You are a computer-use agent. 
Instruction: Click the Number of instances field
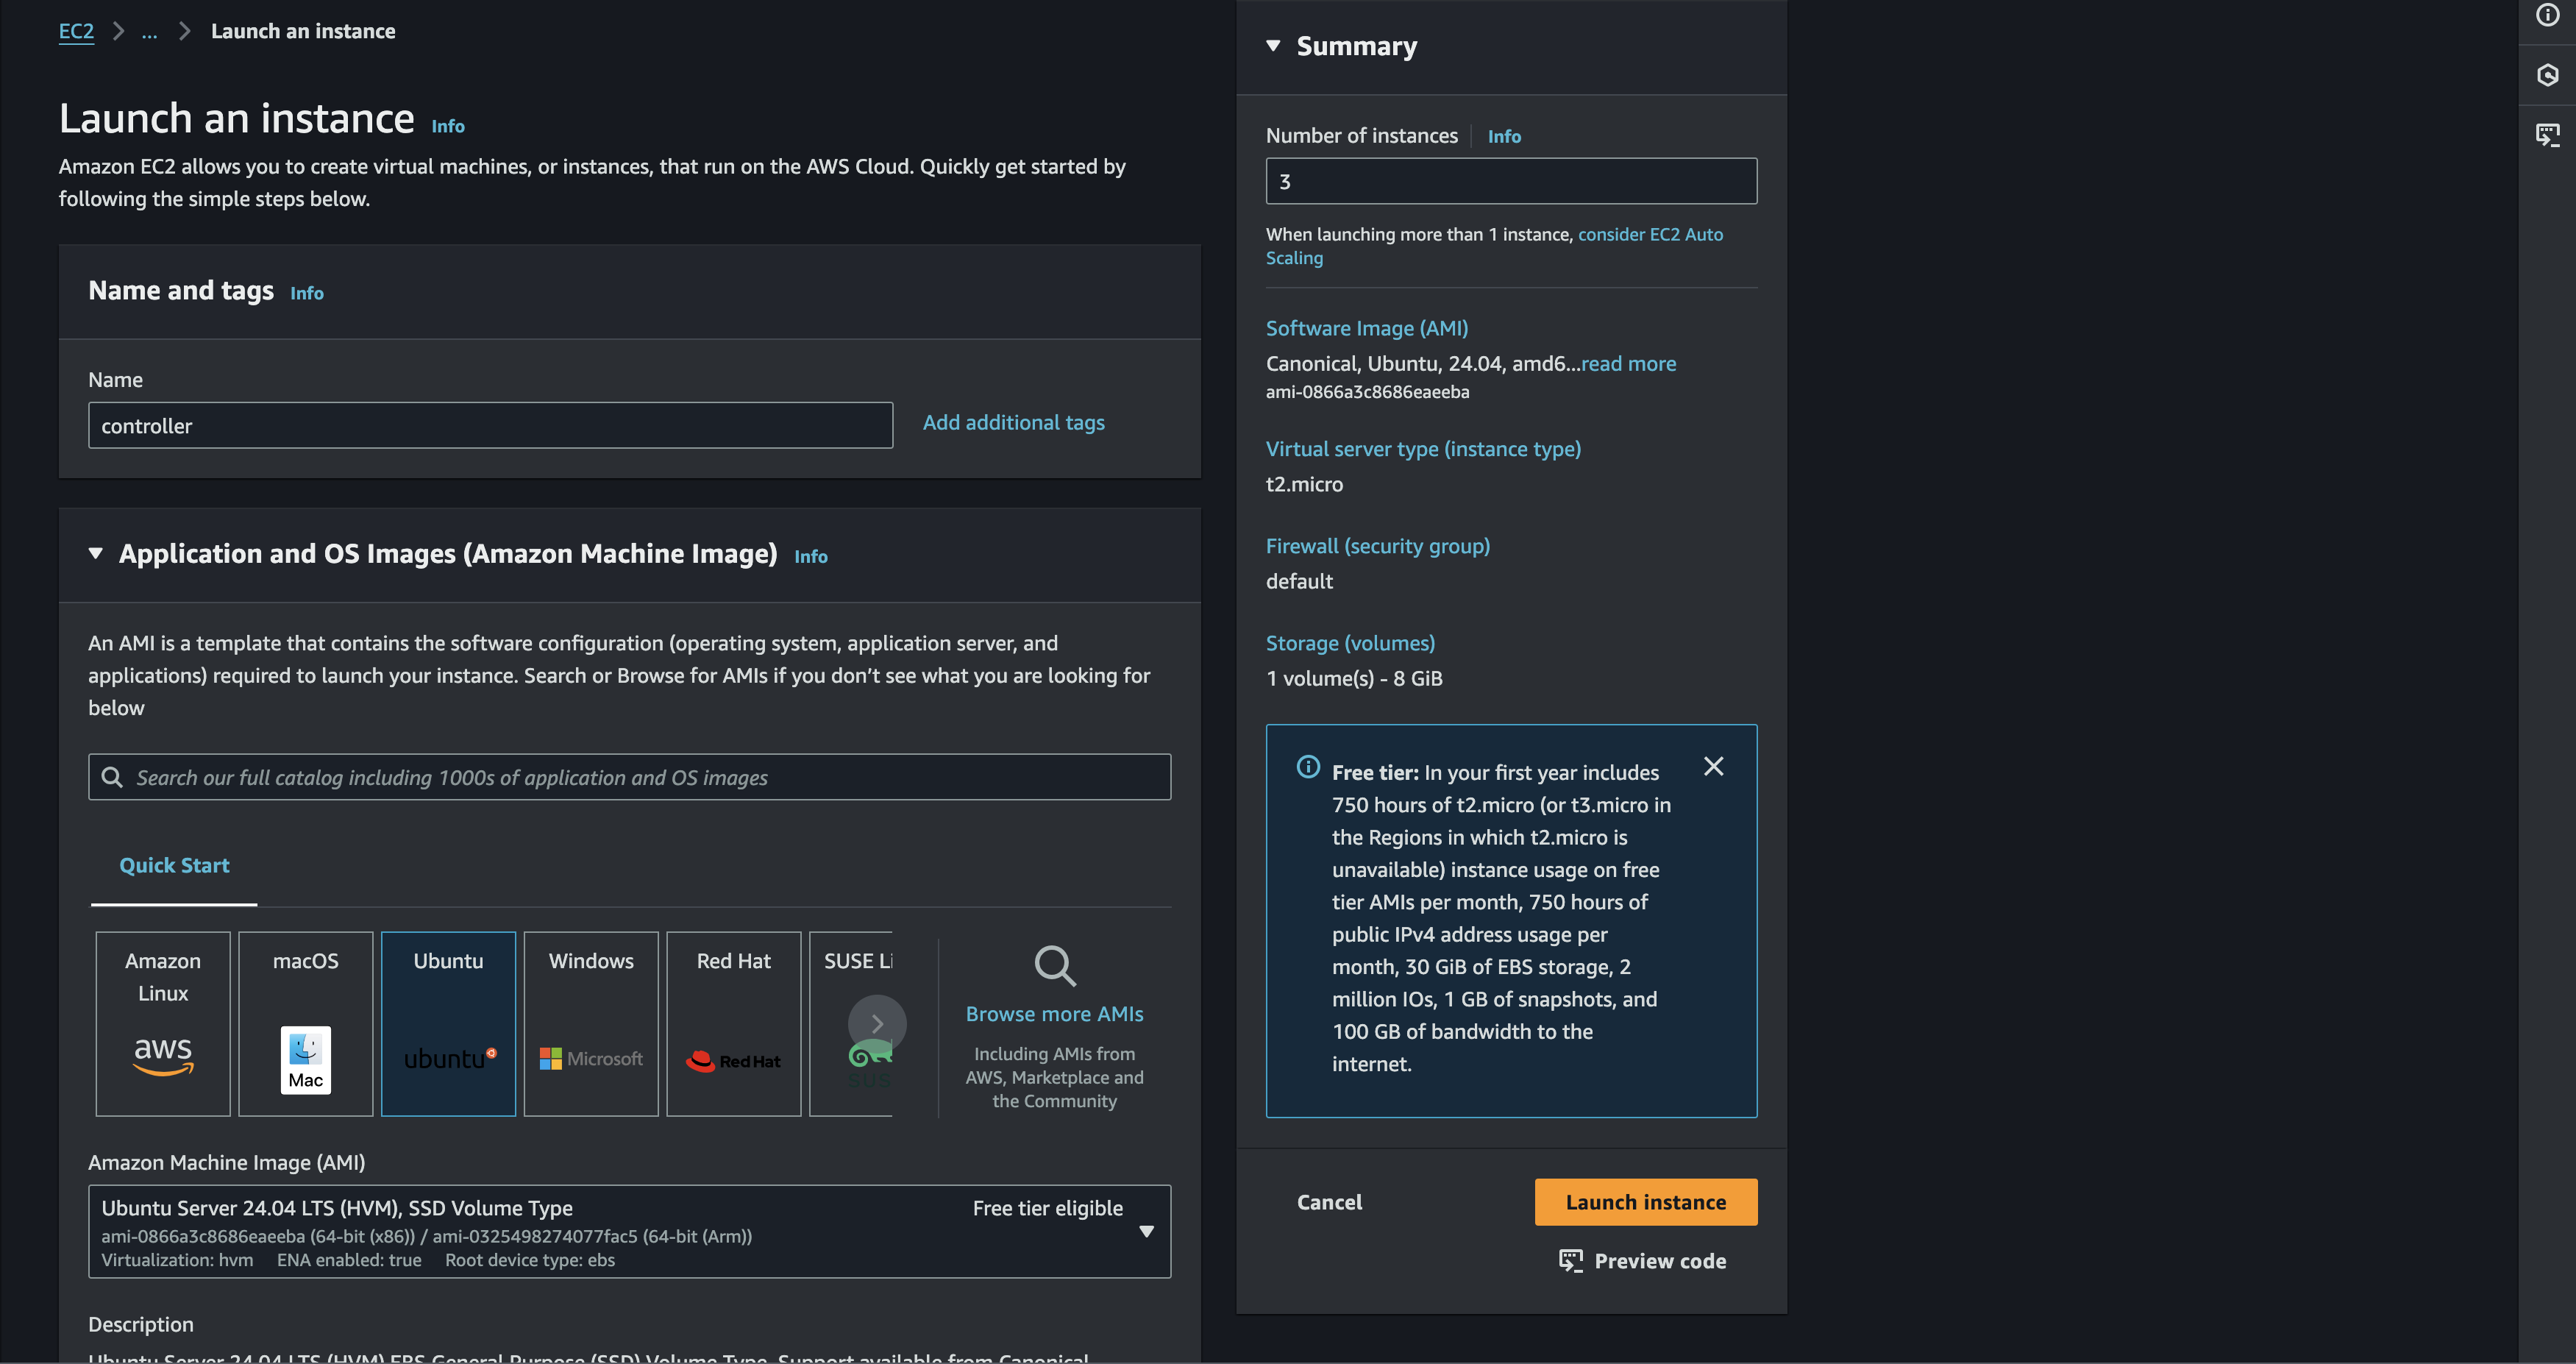click(x=1511, y=181)
